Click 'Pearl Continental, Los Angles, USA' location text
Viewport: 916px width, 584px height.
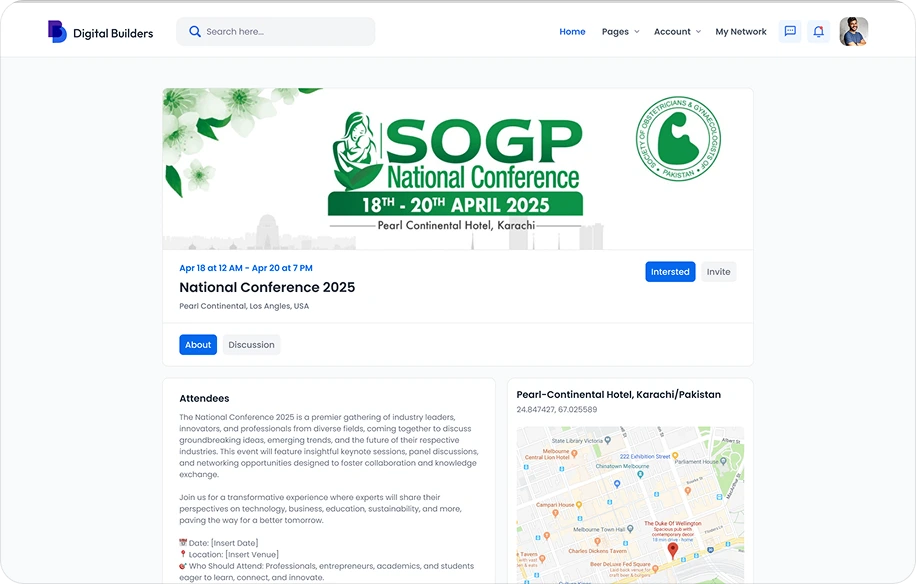point(244,306)
